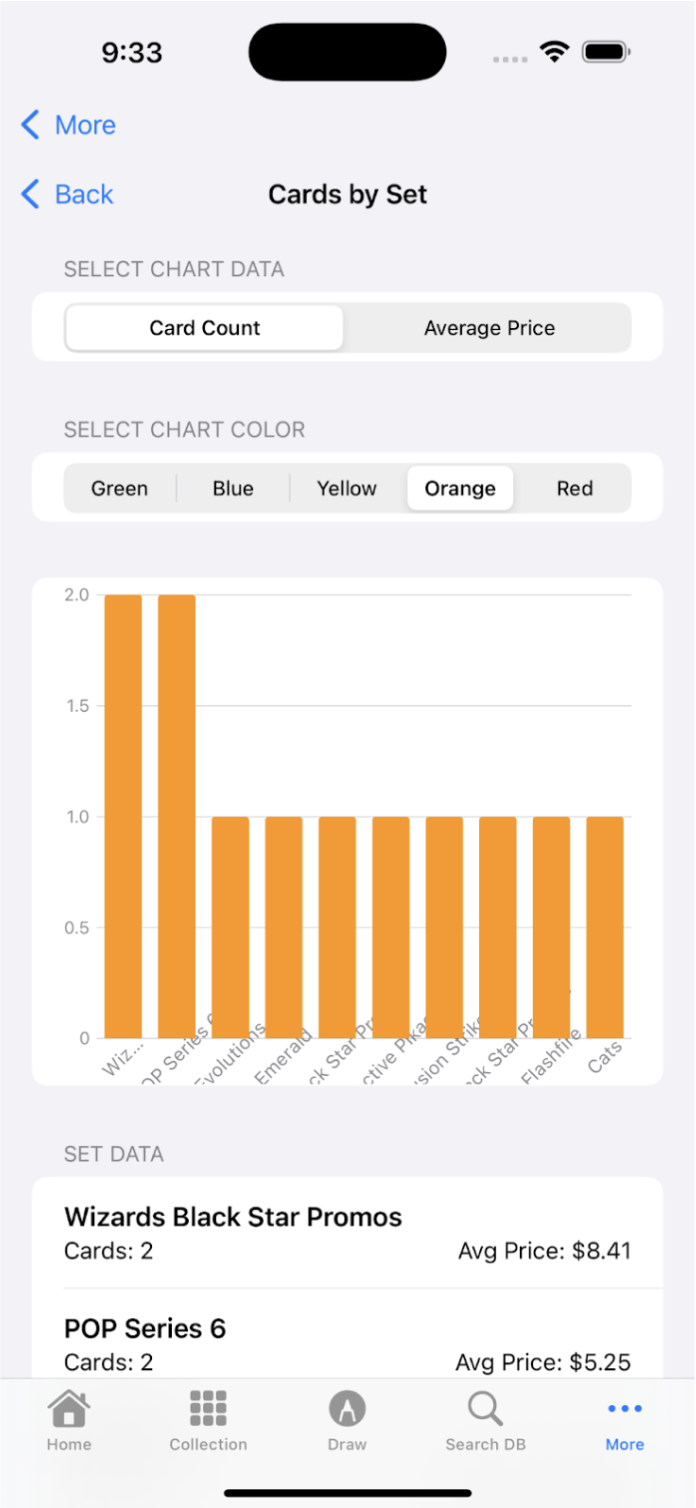Pick Yellow in the color selector

pos(346,488)
